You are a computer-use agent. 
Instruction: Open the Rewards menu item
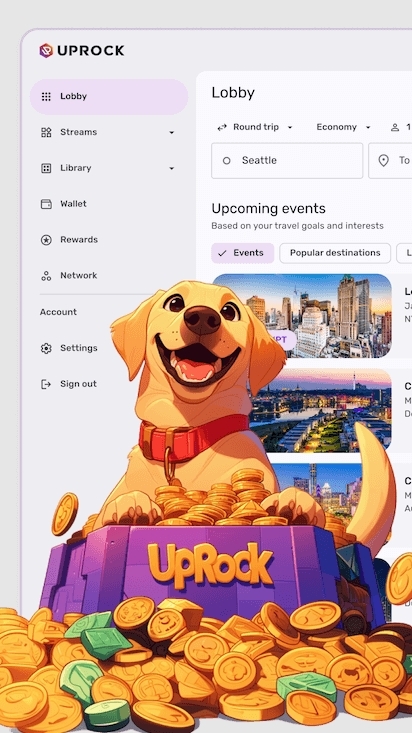point(109,240)
